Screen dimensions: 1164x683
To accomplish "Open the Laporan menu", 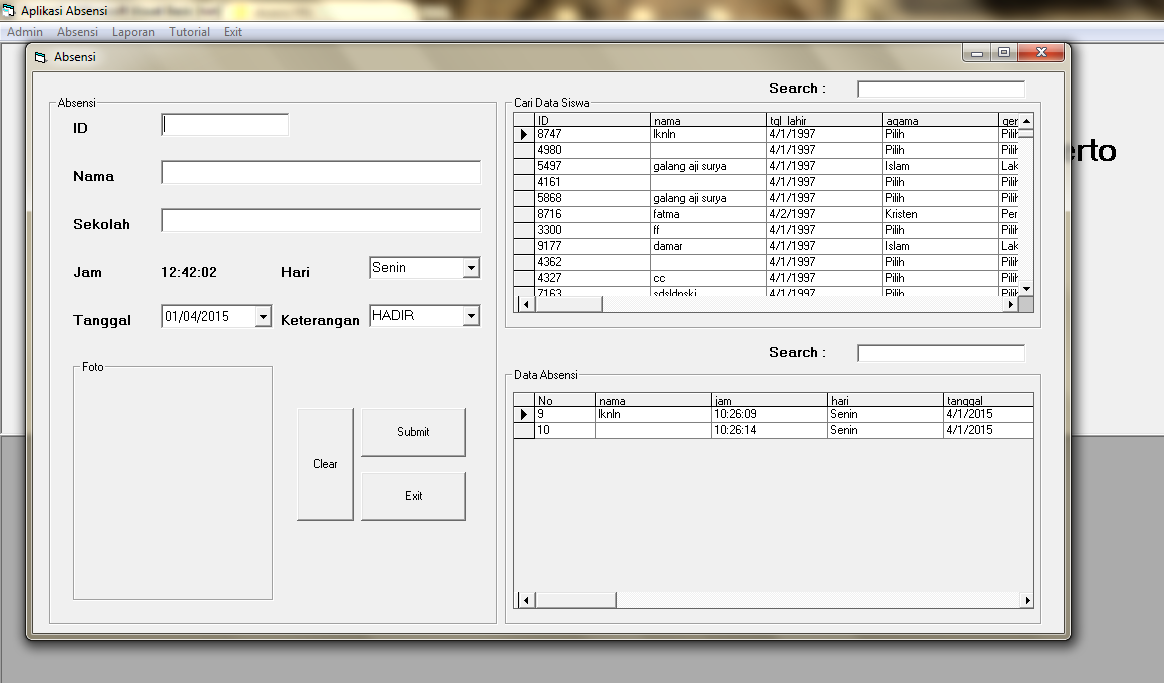I will click(133, 31).
